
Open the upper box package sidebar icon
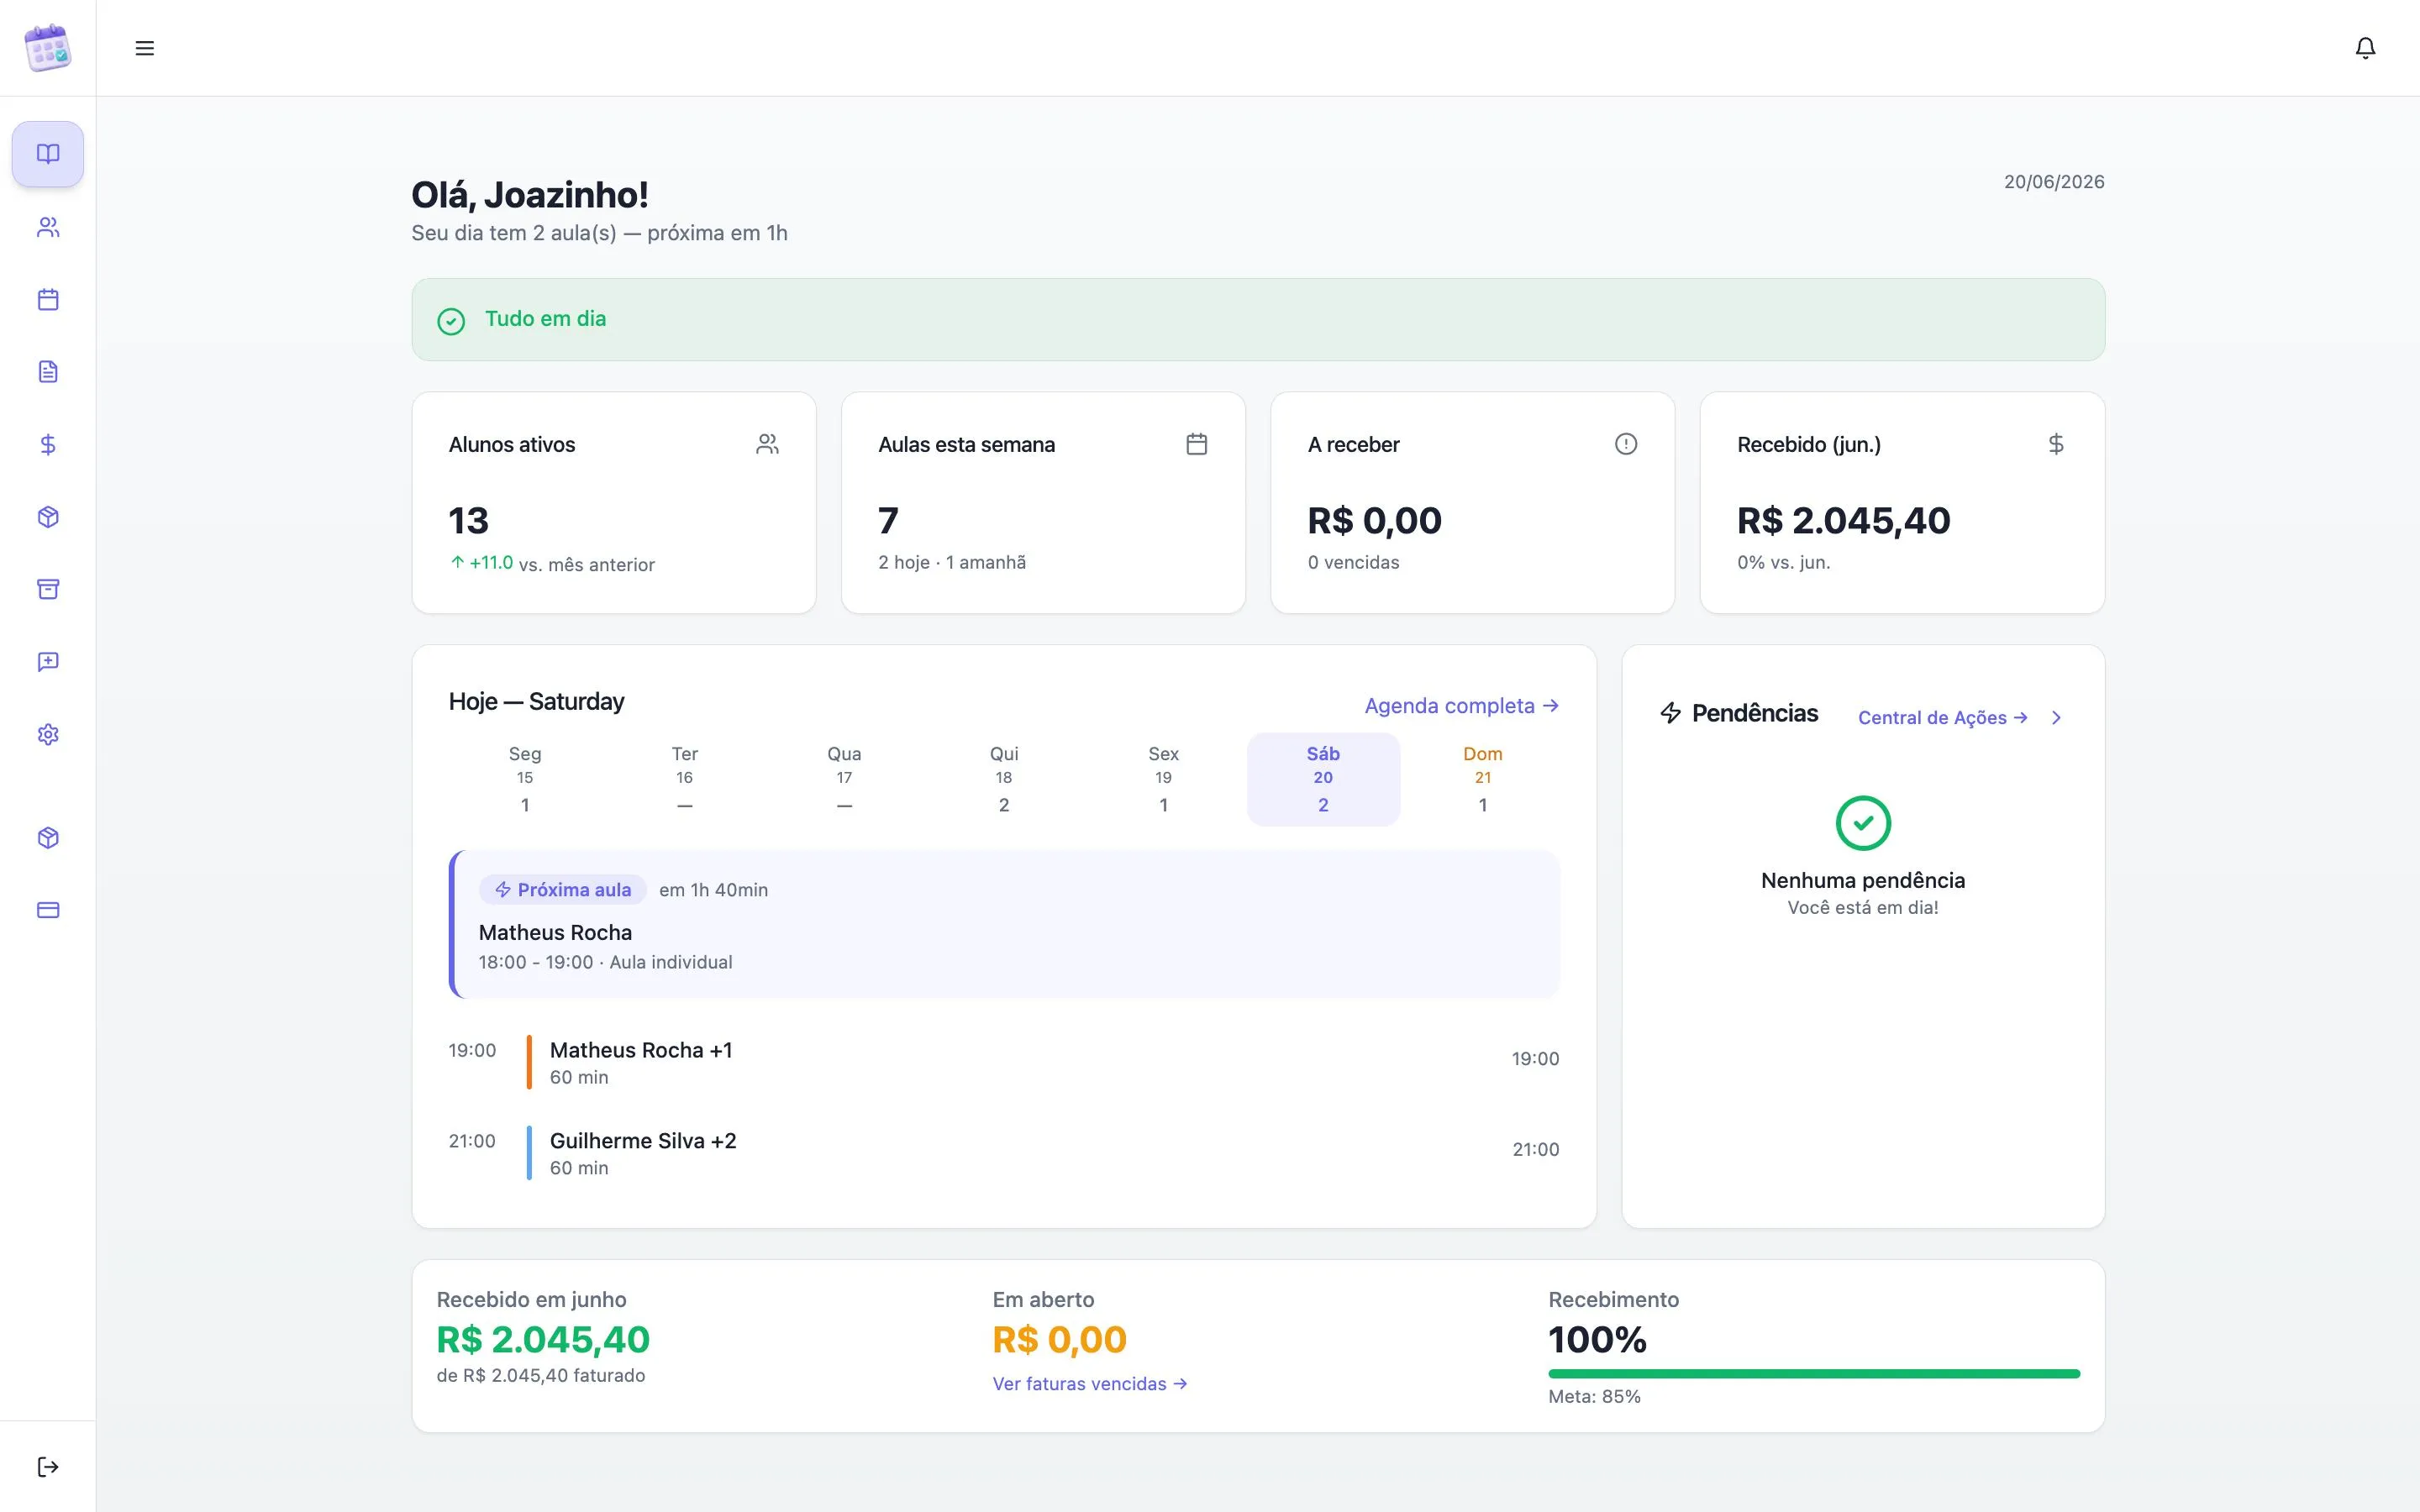[48, 517]
